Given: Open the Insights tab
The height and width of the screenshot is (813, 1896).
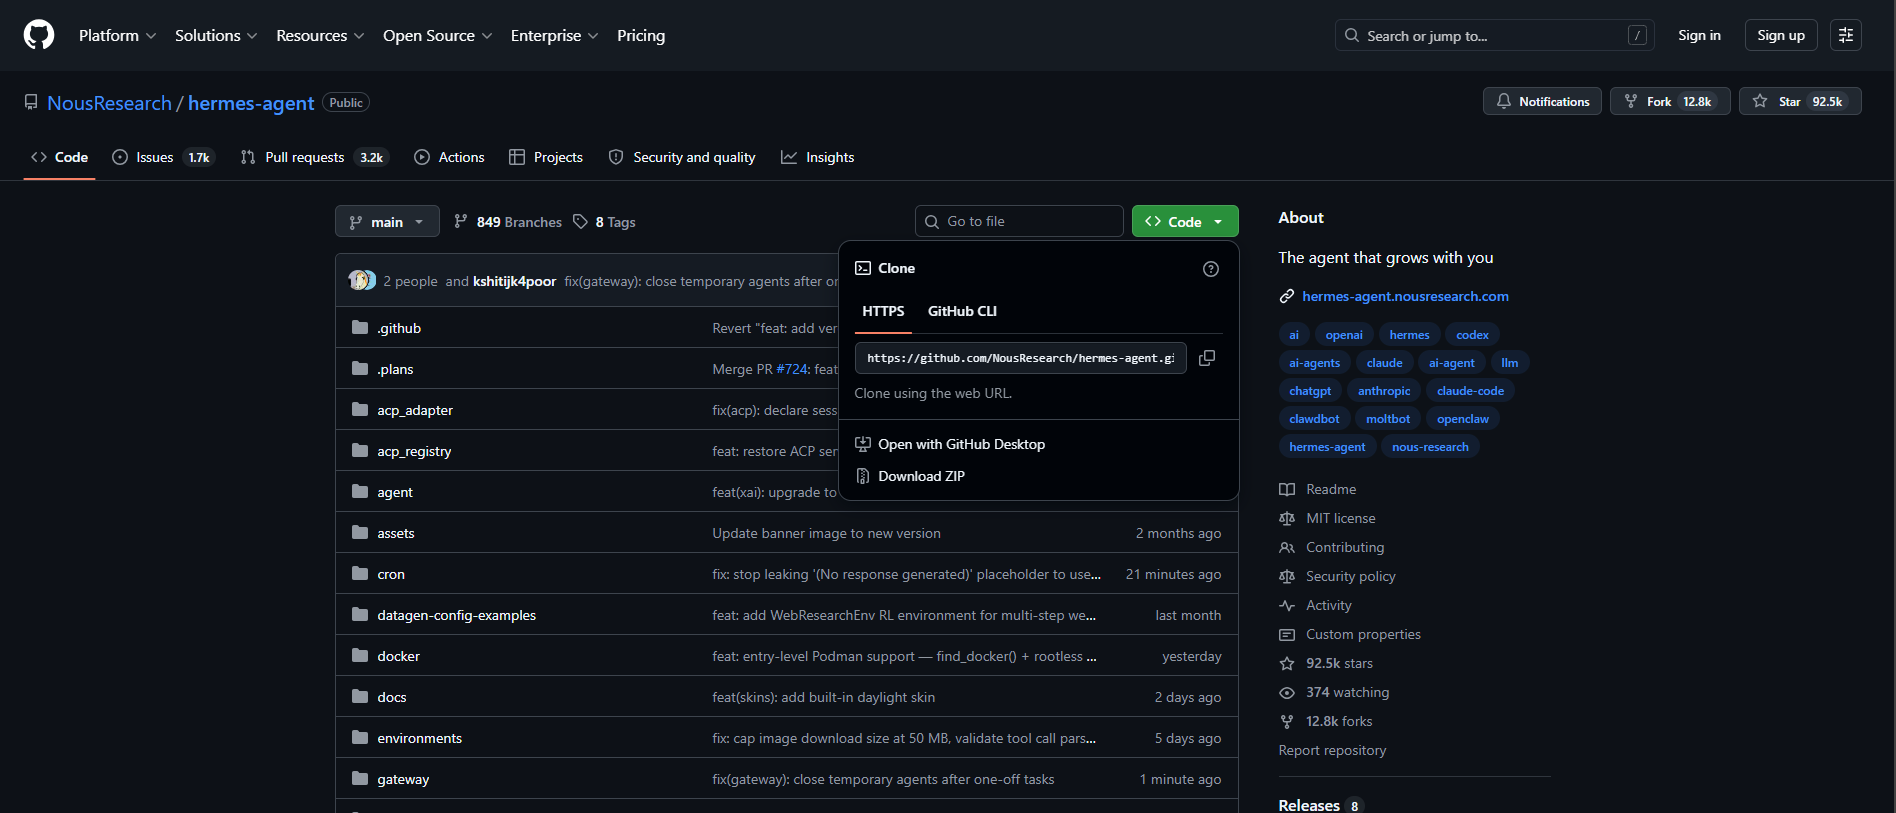Looking at the screenshot, I should pyautogui.click(x=818, y=157).
